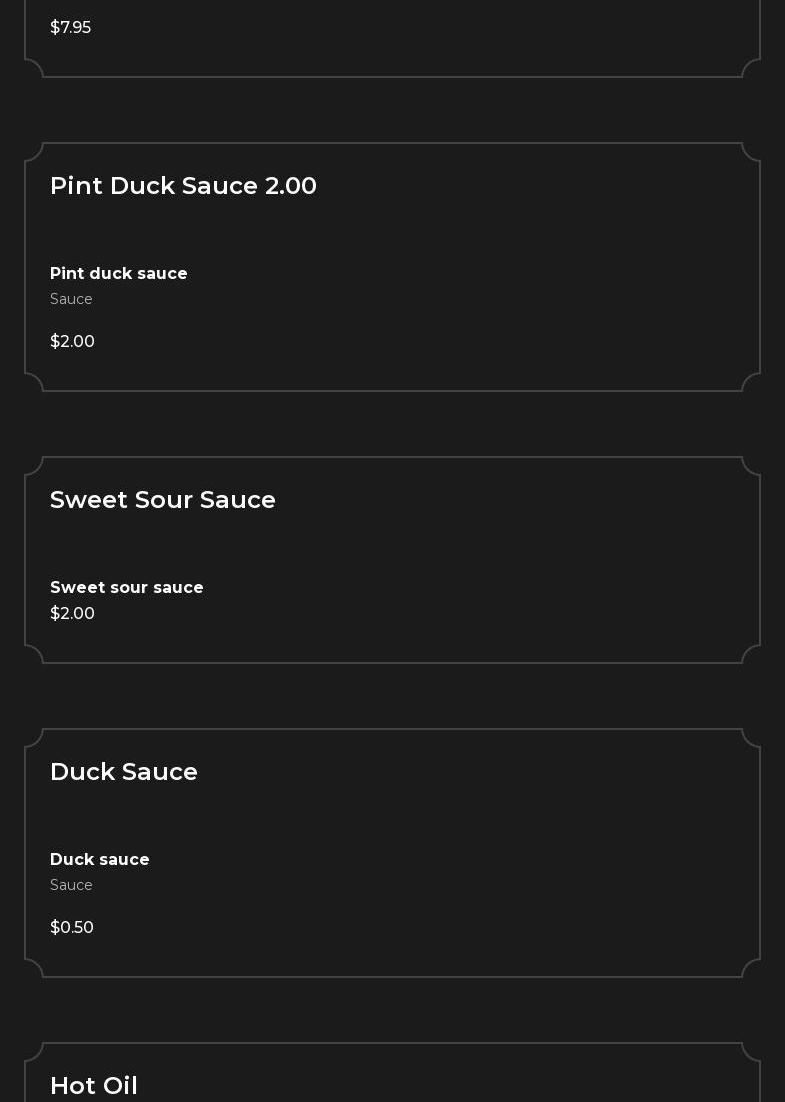
Task: Click empty area of Duck Sauce card
Action: tap(500, 870)
